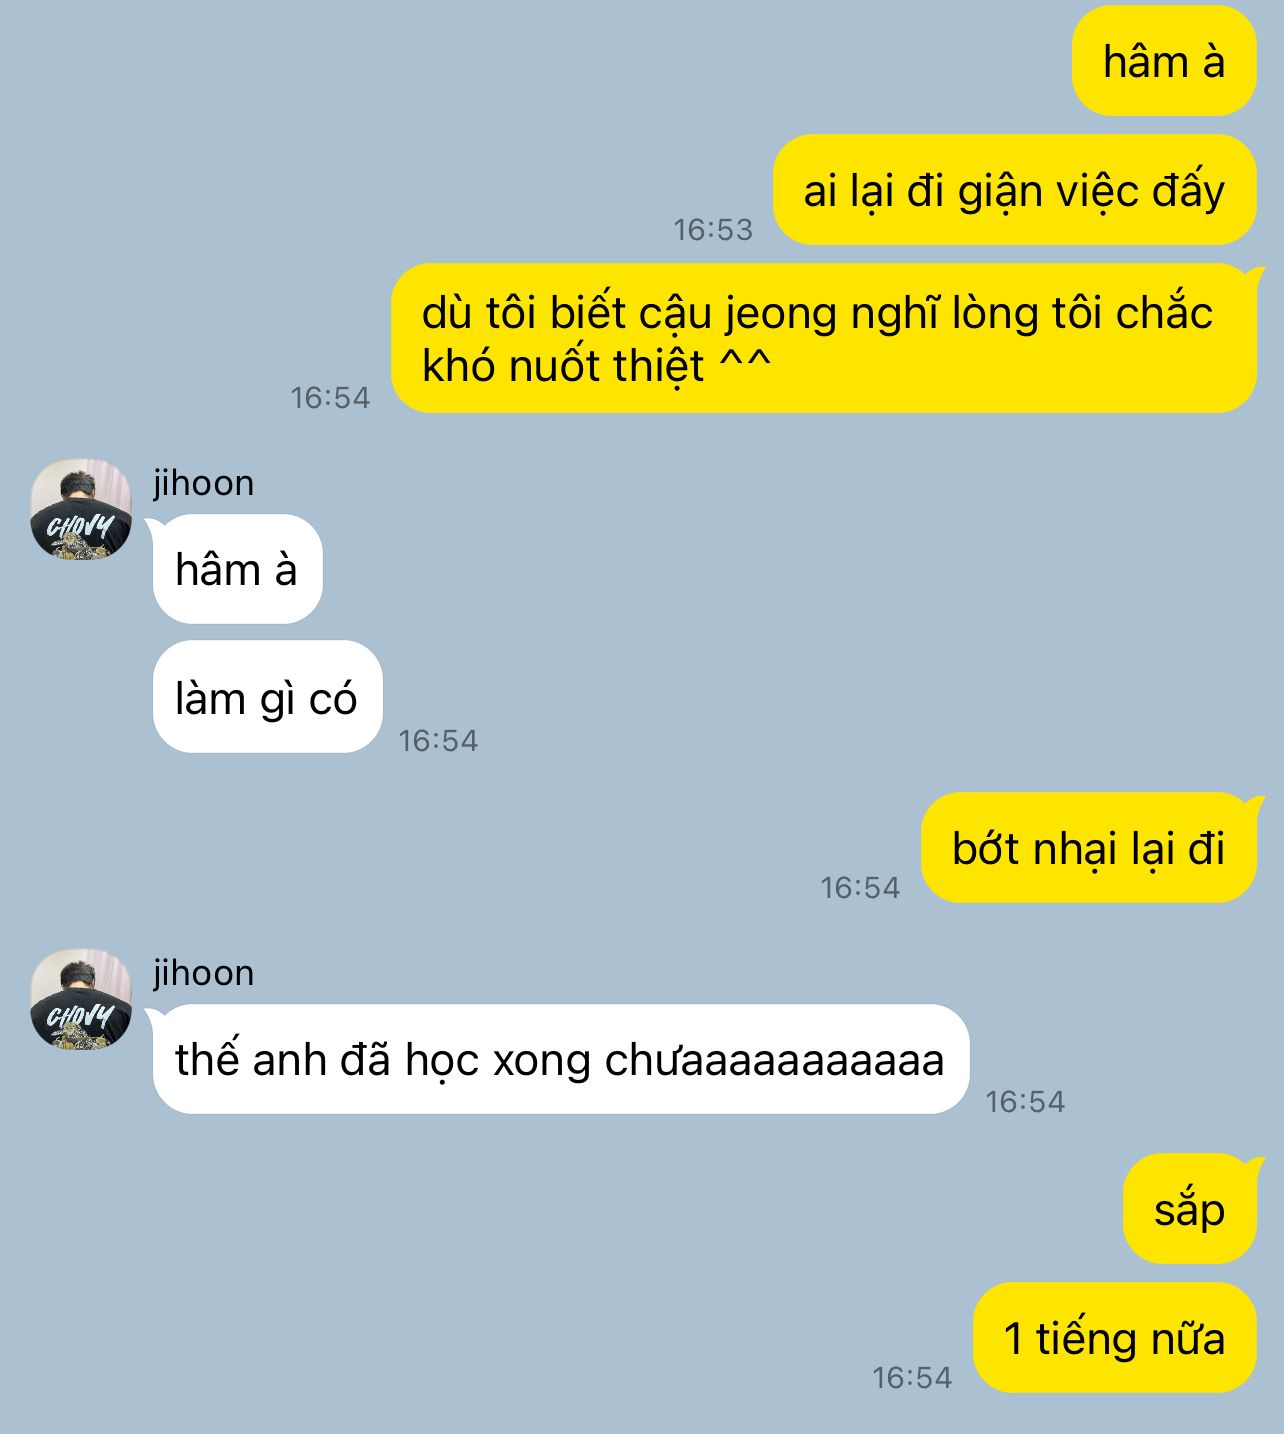Tap the "ai lại đi giận việc đấy" message
The height and width of the screenshot is (1434, 1284).
pos(1014,190)
